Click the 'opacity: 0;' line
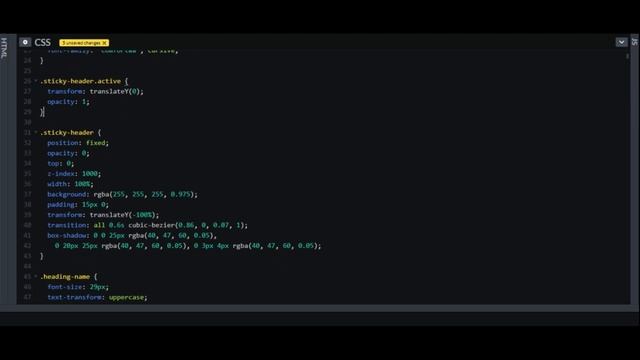The width and height of the screenshot is (640, 360). 68,153
